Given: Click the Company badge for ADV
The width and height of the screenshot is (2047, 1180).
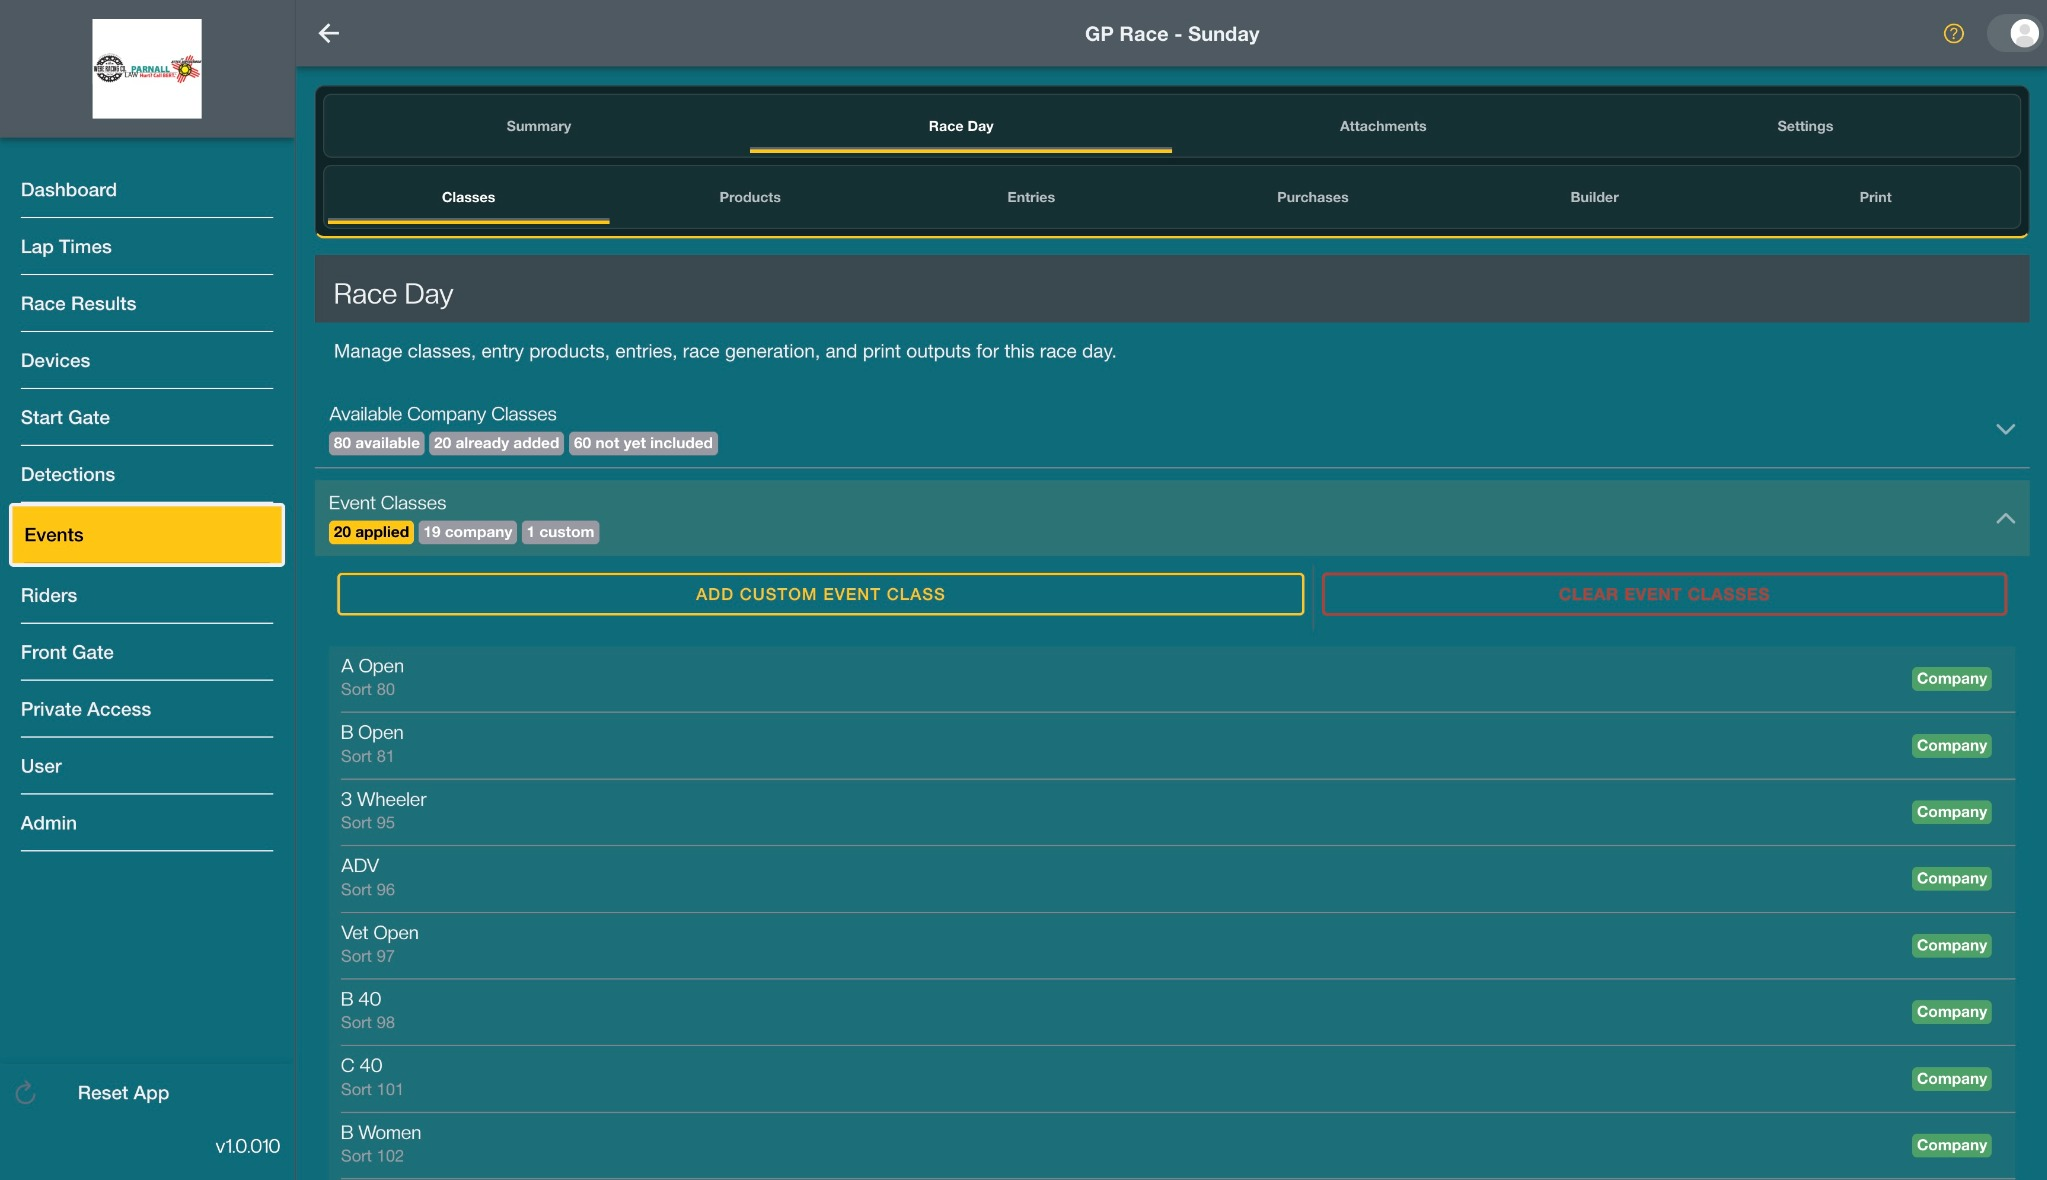Looking at the screenshot, I should 1951,878.
